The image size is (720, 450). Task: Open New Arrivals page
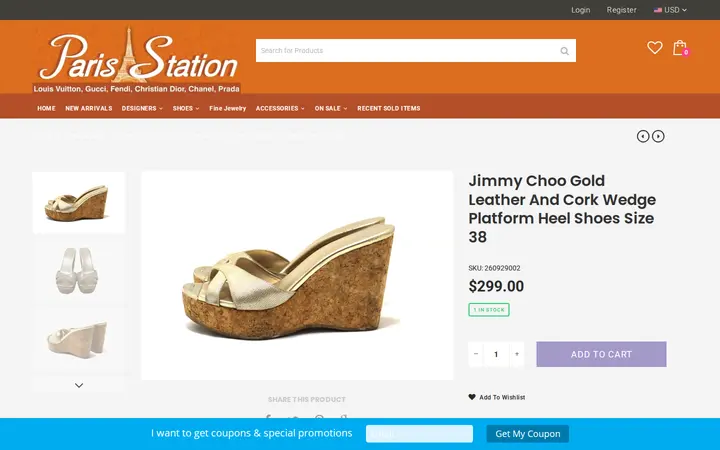pos(89,108)
